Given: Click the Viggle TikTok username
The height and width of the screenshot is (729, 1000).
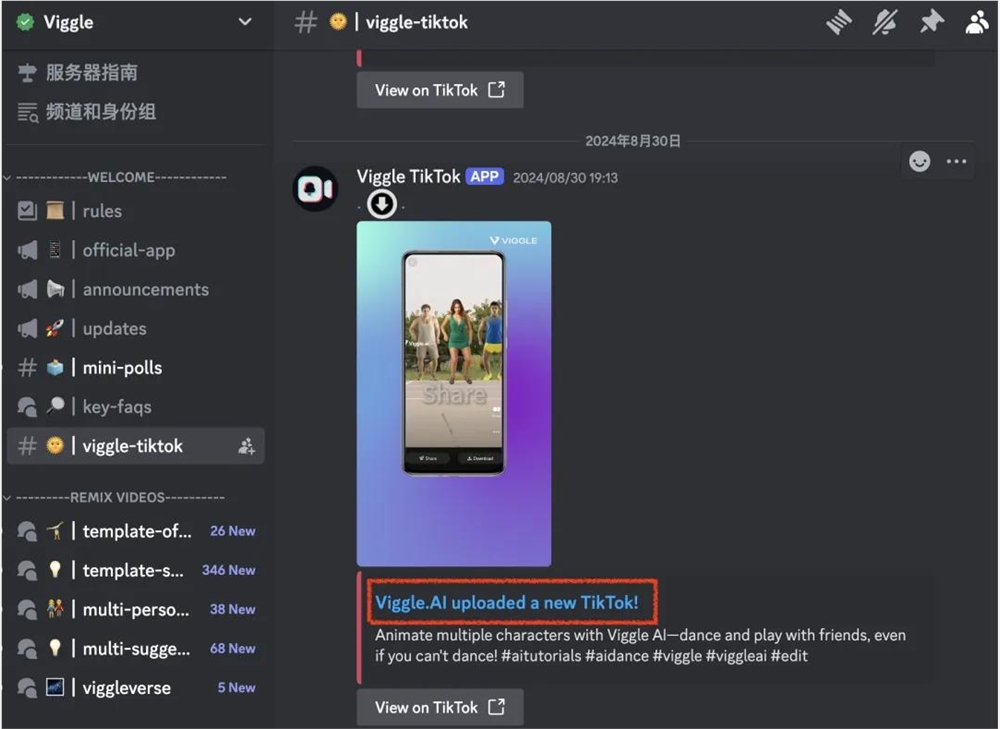Looking at the screenshot, I should pyautogui.click(x=408, y=177).
